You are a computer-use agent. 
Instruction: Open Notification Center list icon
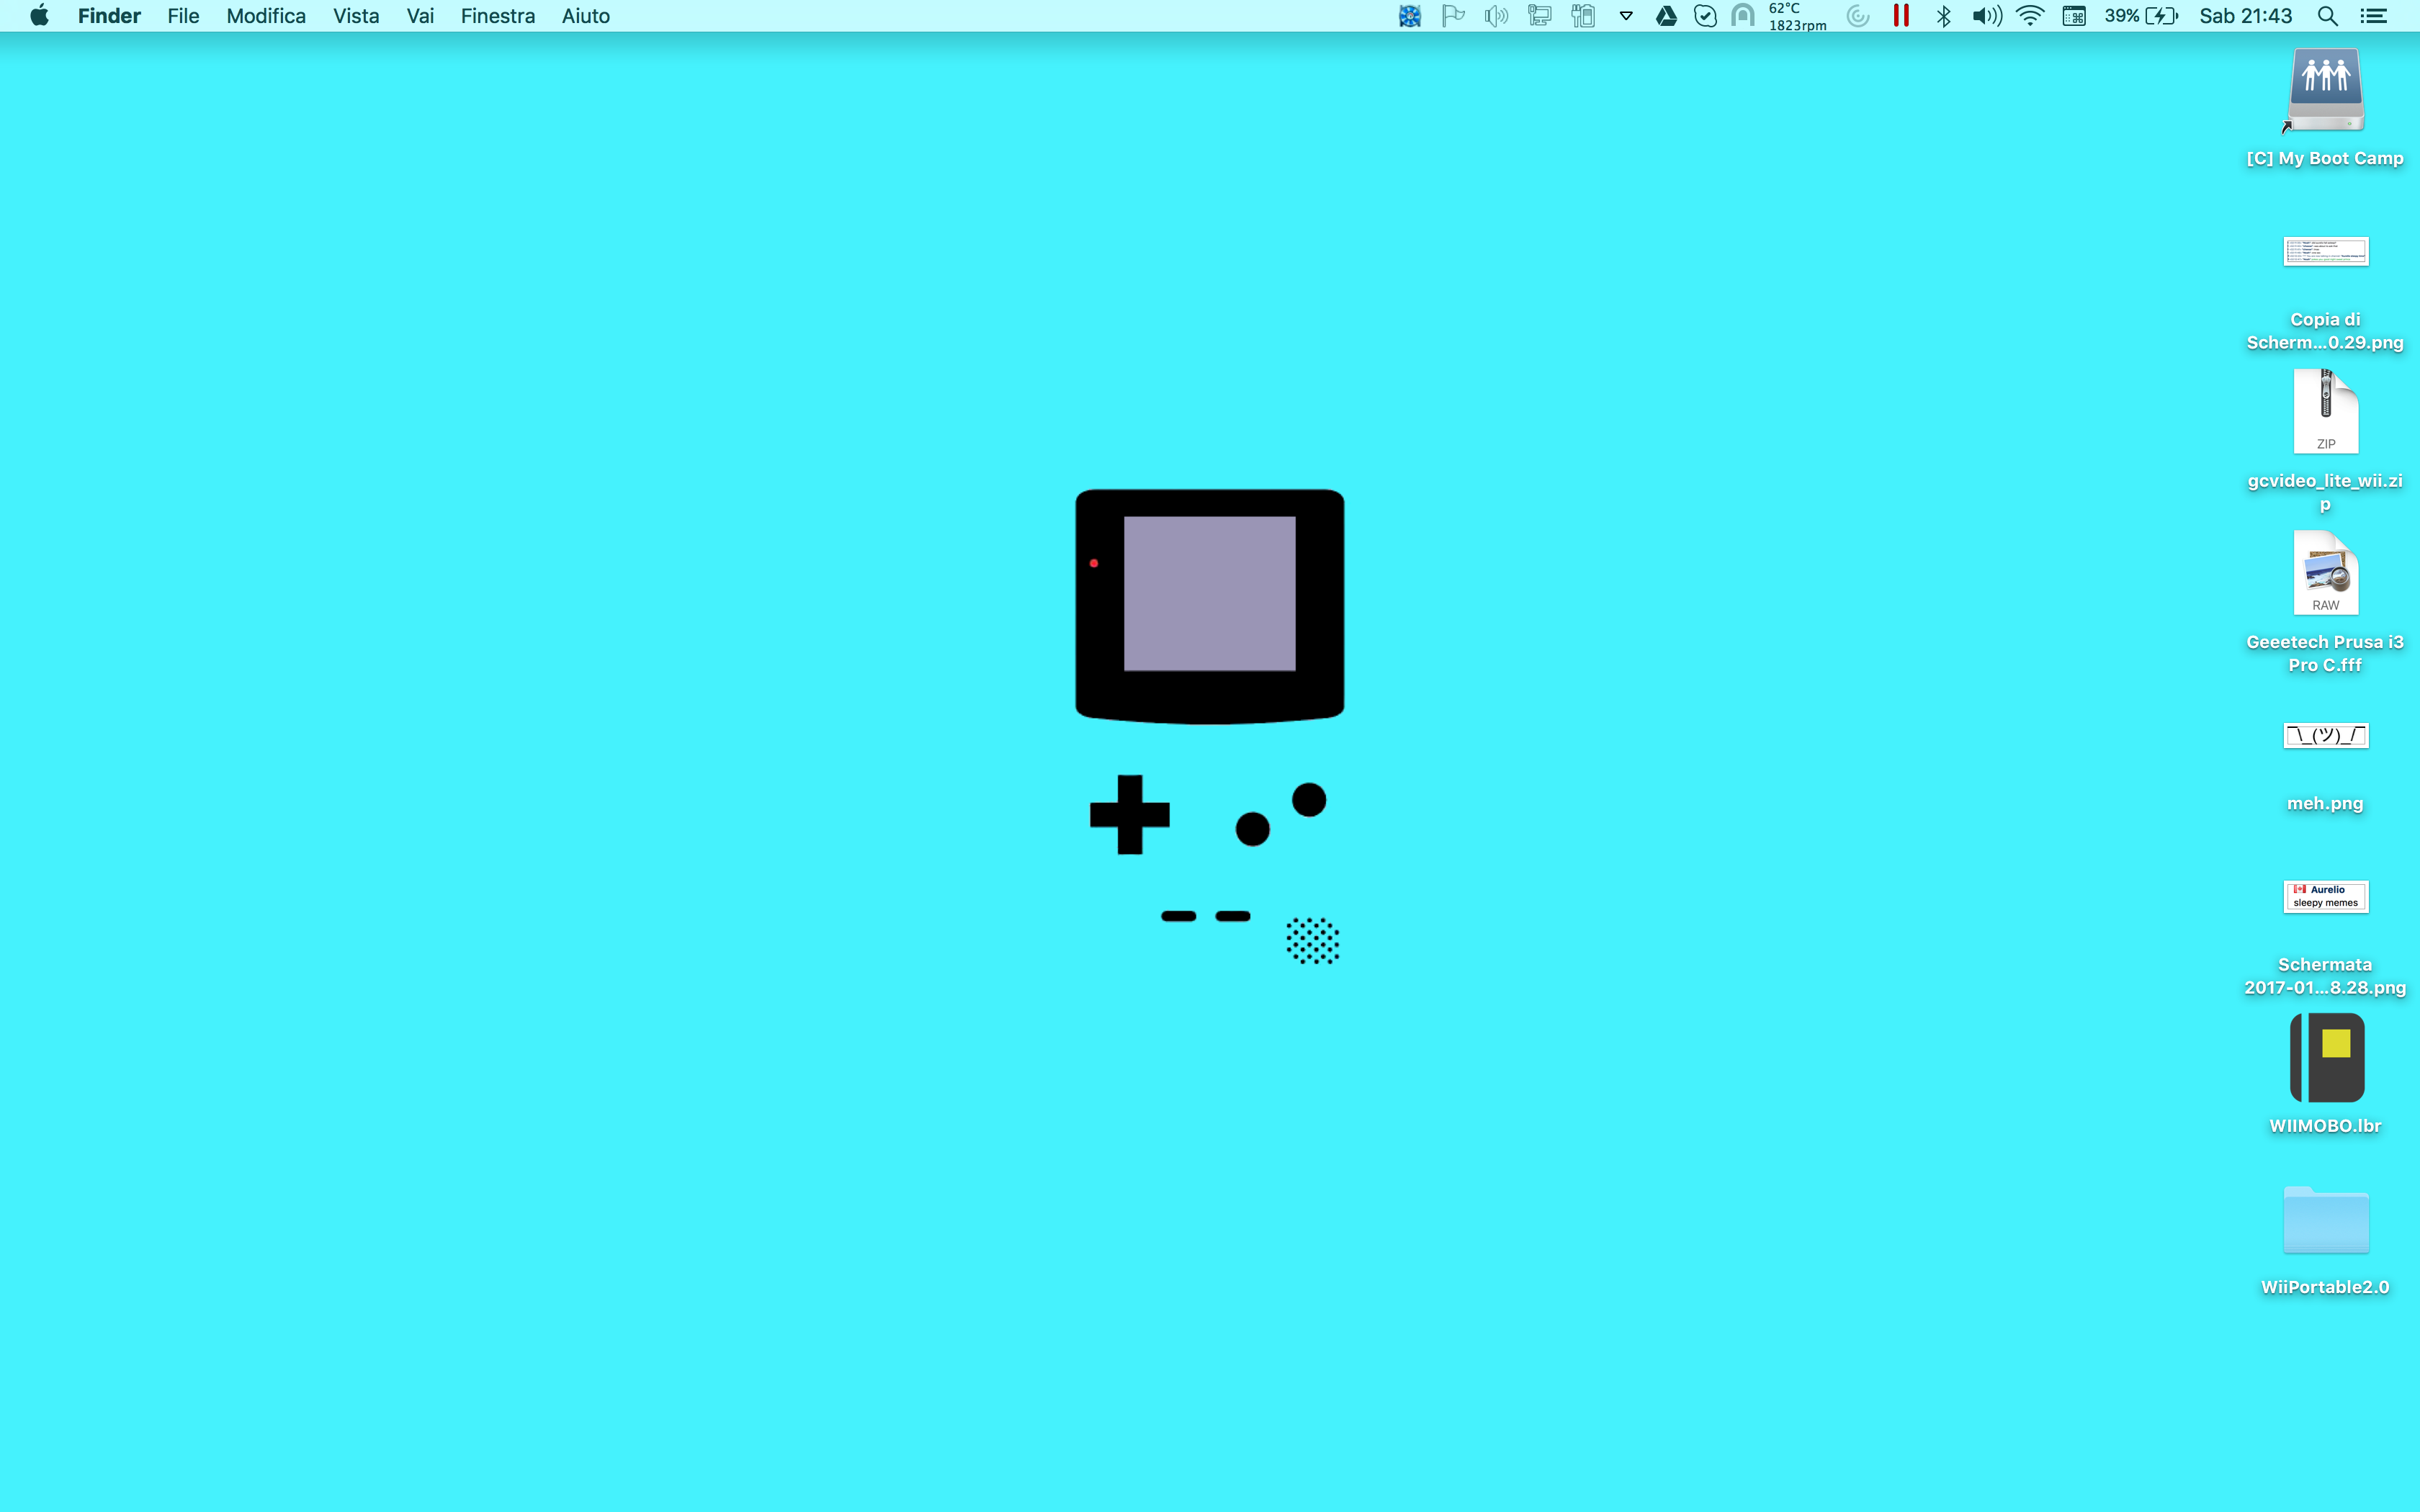coord(2374,16)
